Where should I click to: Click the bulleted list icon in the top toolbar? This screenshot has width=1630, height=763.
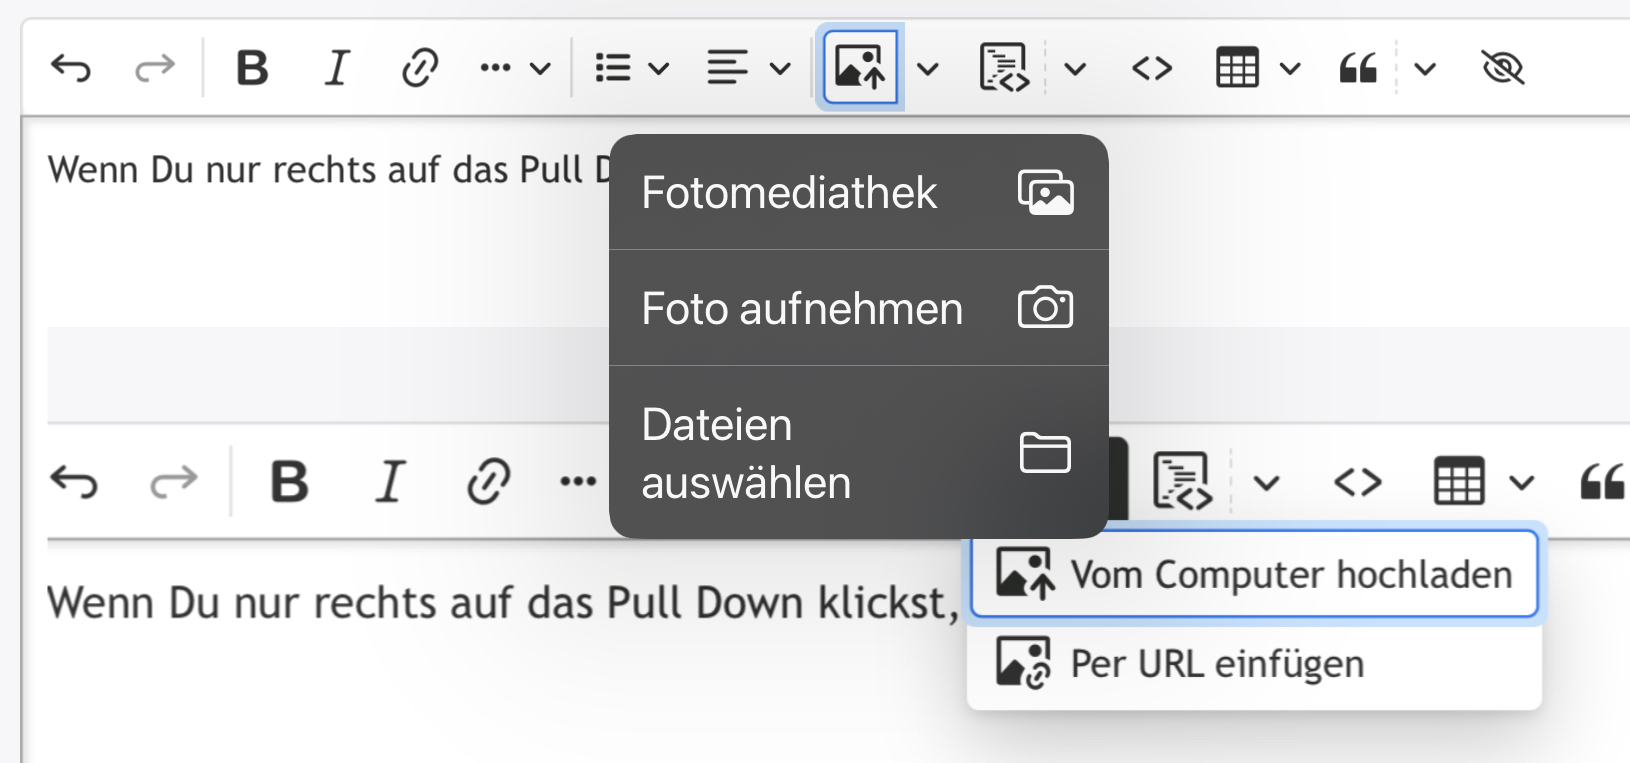click(x=613, y=69)
